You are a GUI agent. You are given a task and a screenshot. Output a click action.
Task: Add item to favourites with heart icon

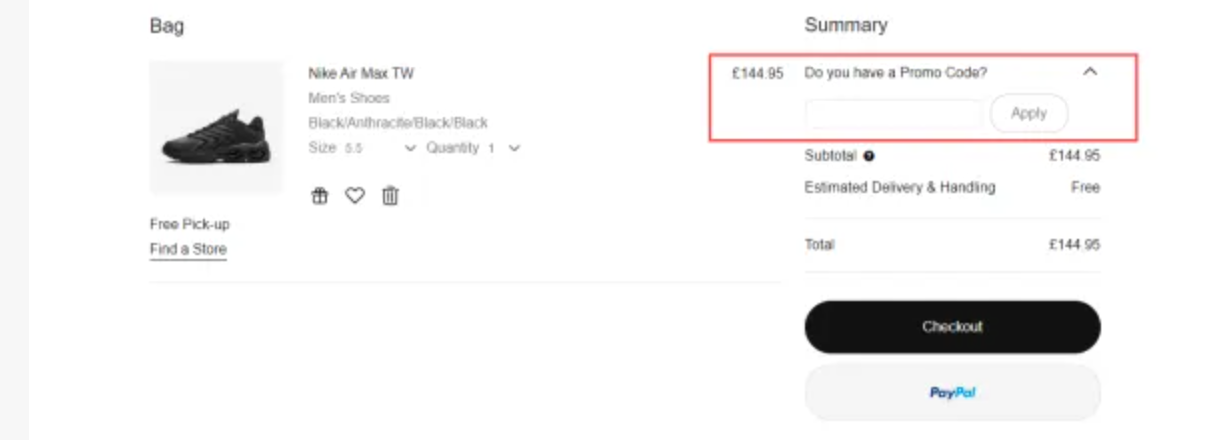pyautogui.click(x=355, y=196)
